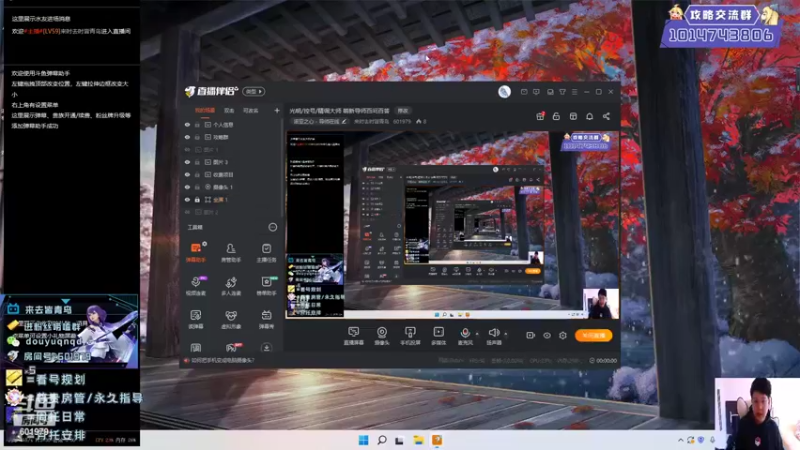Open the PK tool in toolbox bottom row
Image resolution: width=800 pixels, height=450 pixels.
(x=232, y=348)
